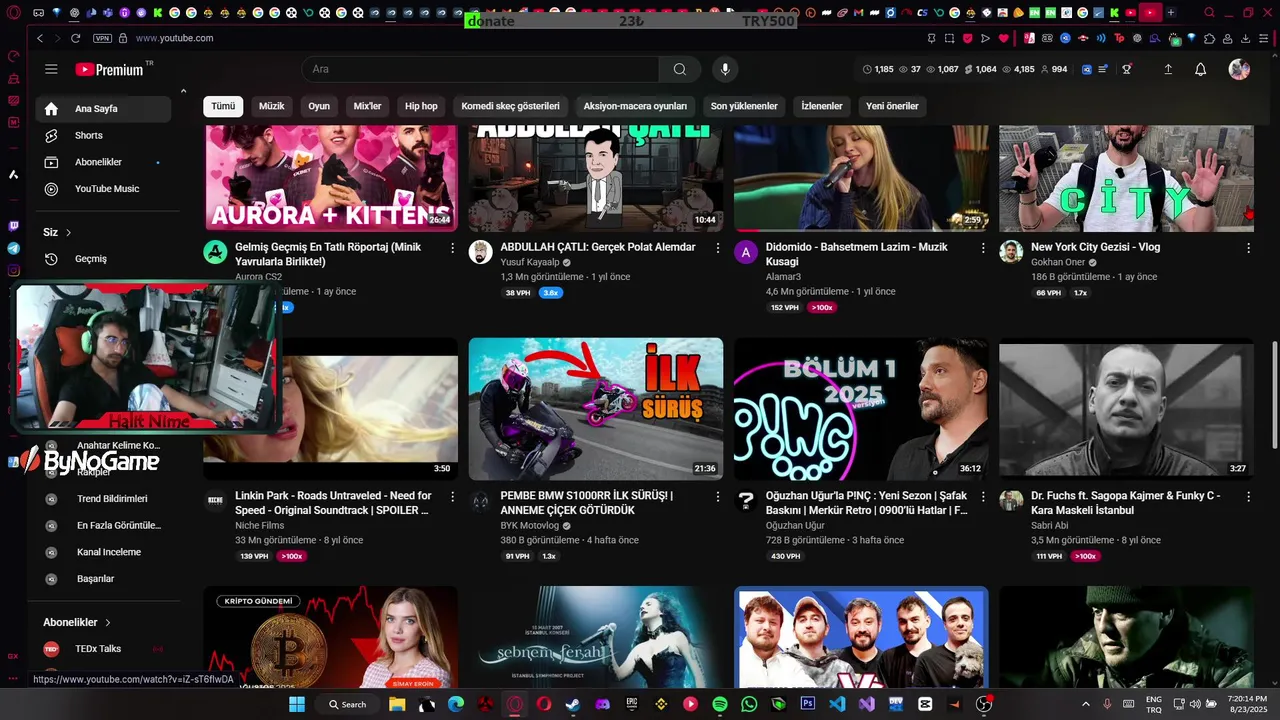The image size is (1280, 720).
Task: Open options menu for ABDULLAH ÇATLI video
Action: pos(717,248)
